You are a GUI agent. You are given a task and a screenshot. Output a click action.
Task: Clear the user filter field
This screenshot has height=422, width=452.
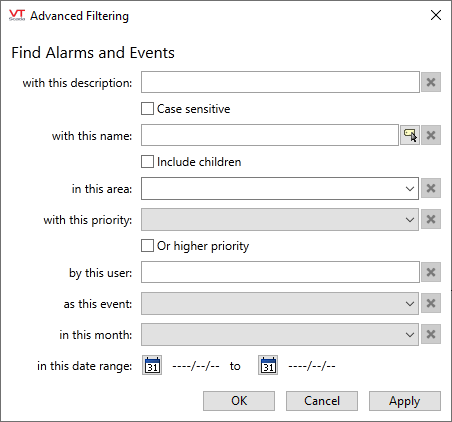click(431, 272)
